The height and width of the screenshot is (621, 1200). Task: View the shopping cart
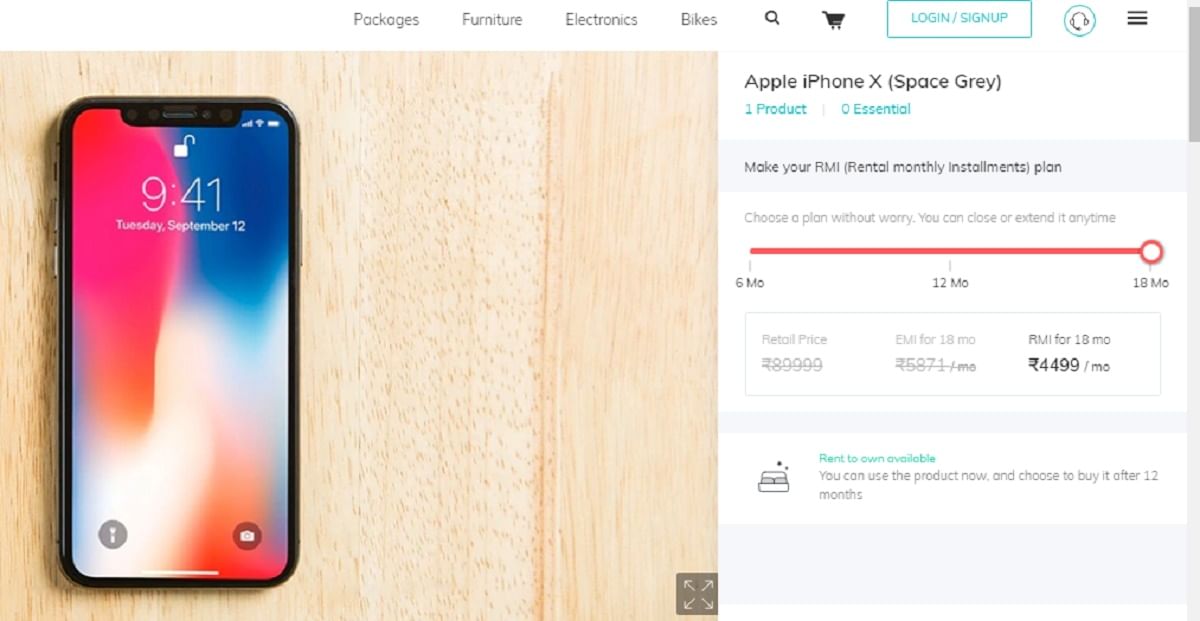click(x=833, y=19)
